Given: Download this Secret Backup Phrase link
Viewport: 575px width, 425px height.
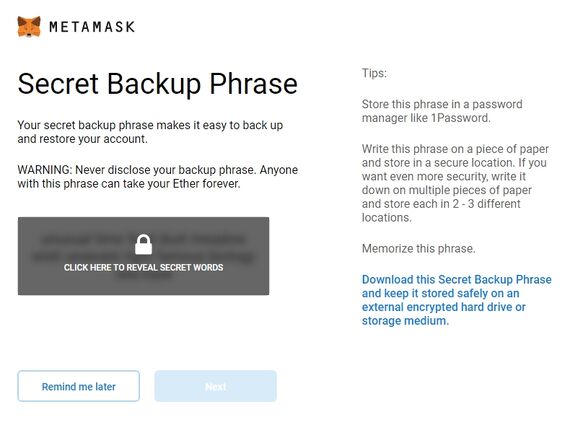Looking at the screenshot, I should point(457,300).
